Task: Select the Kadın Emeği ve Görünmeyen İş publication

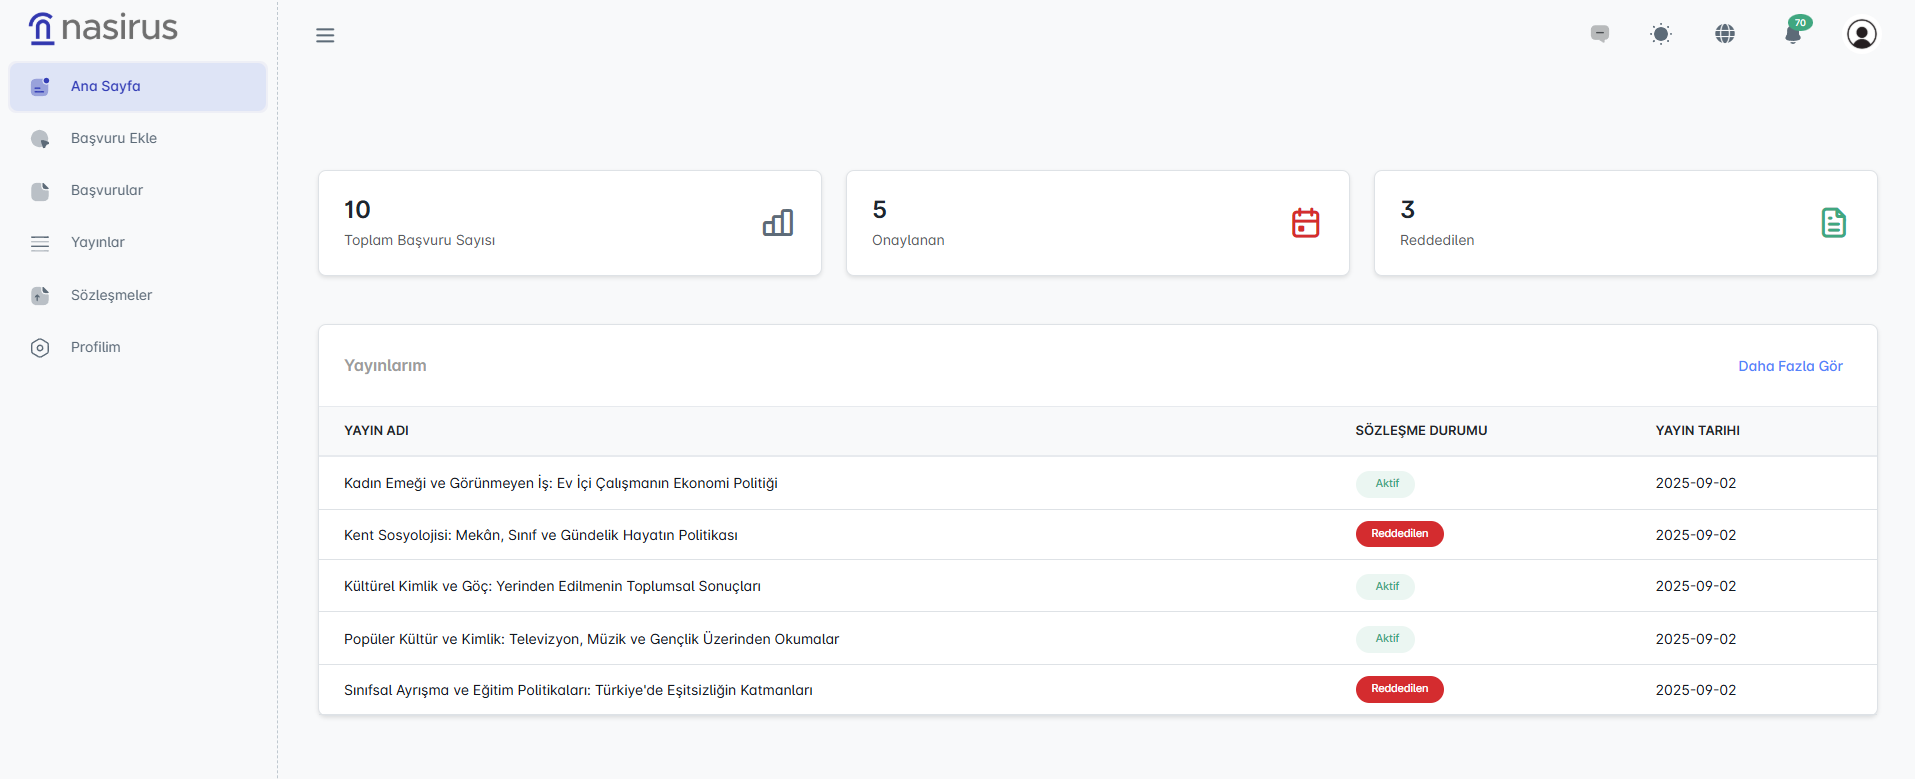Action: [x=560, y=483]
